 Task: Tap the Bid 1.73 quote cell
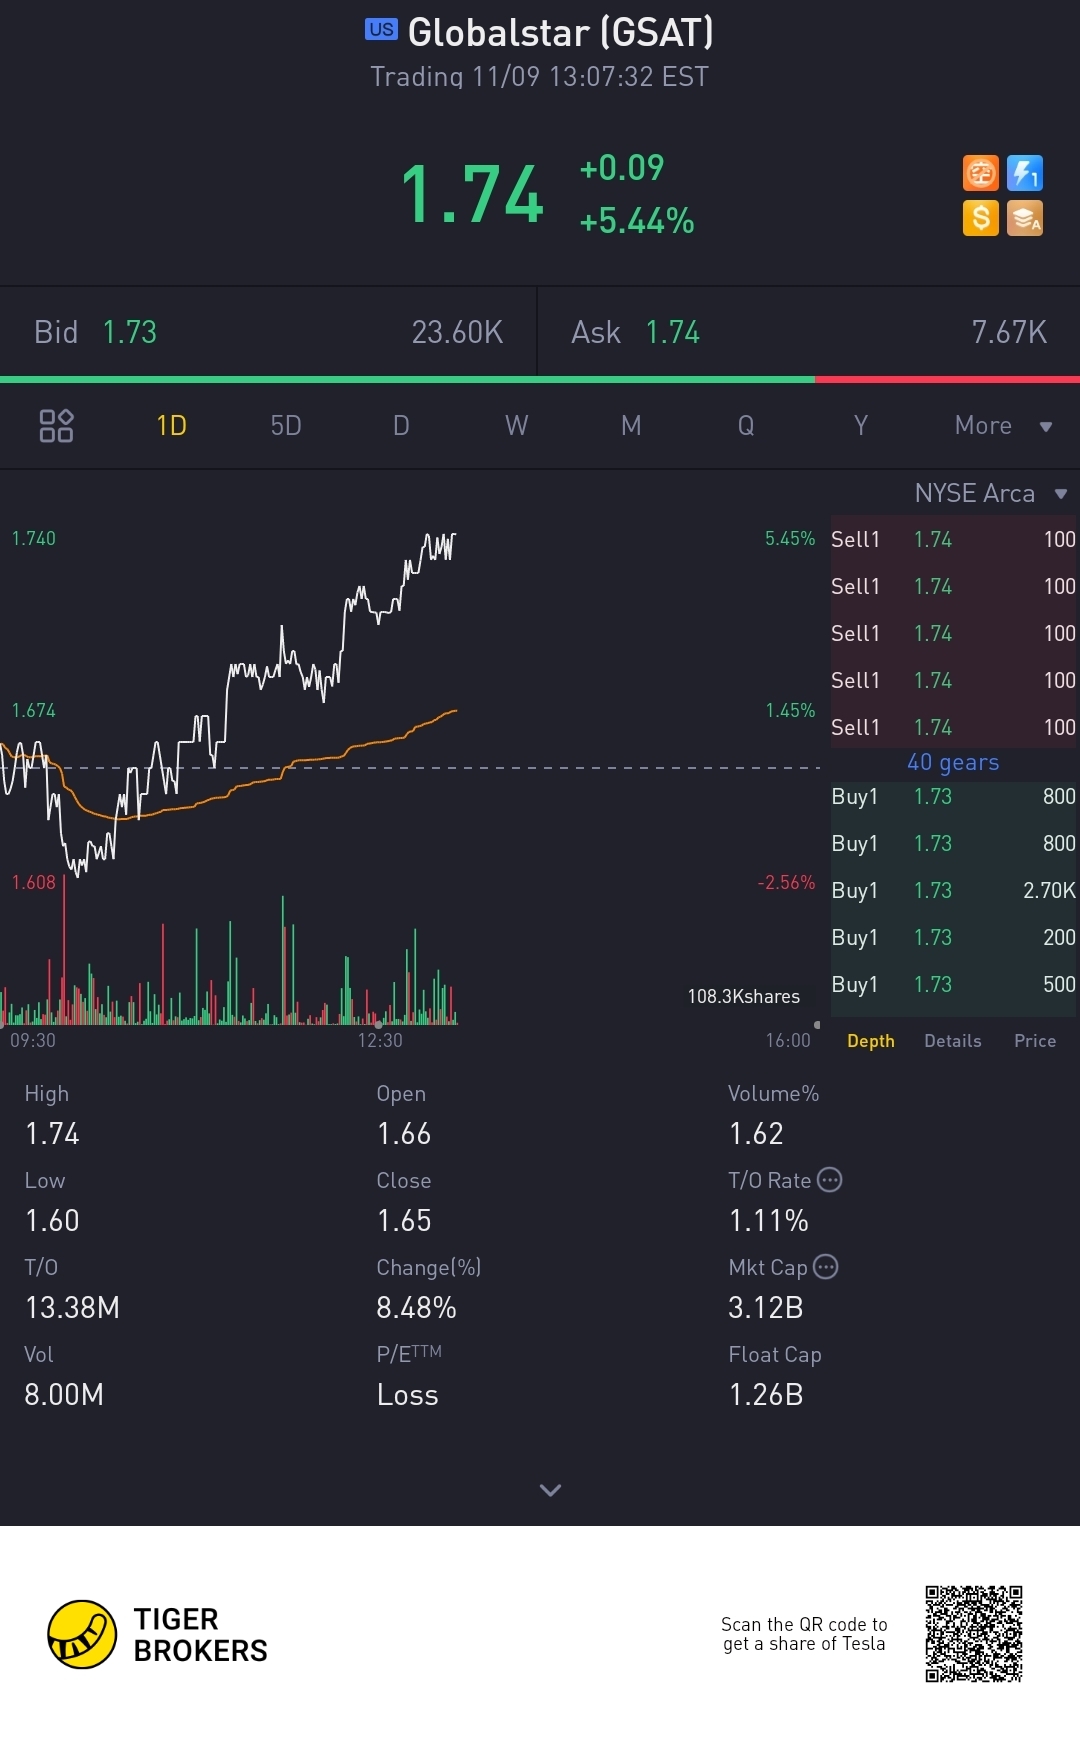[268, 332]
